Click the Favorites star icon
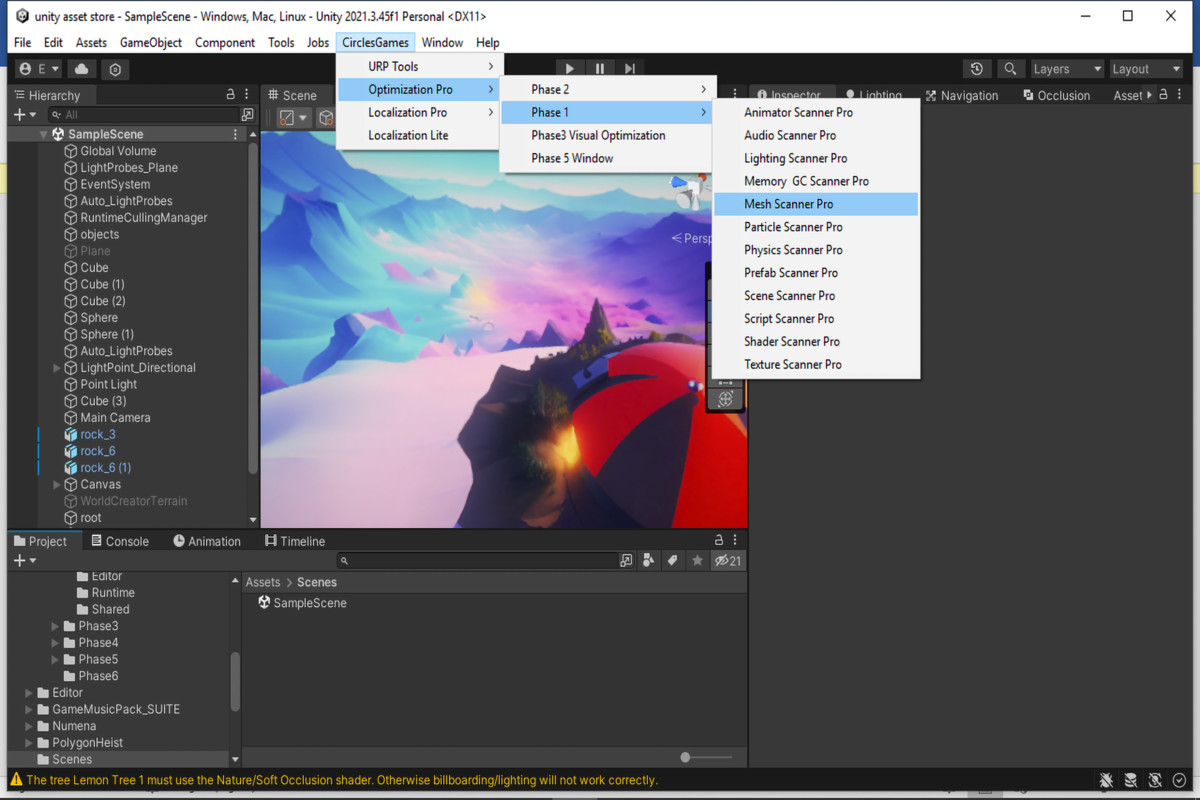The width and height of the screenshot is (1200, 800). pos(697,561)
